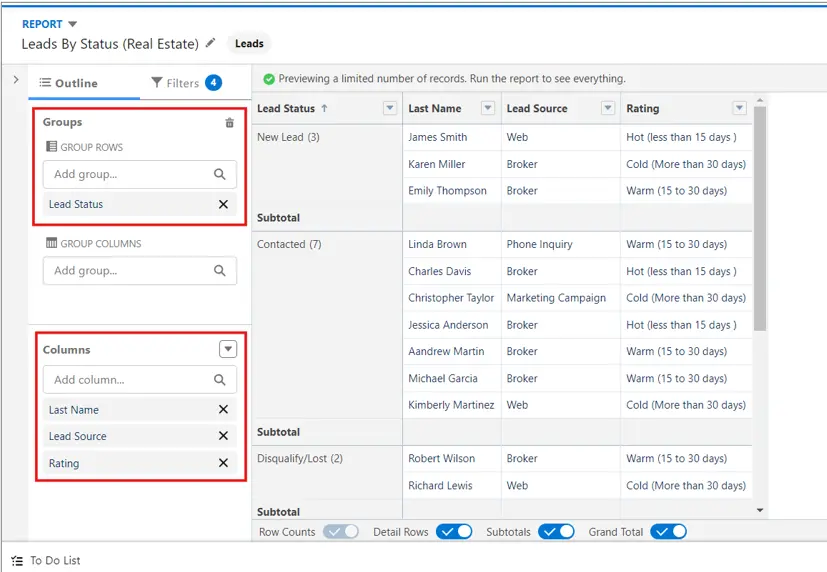
Task: Select the Outline tab
Action: pyautogui.click(x=69, y=83)
